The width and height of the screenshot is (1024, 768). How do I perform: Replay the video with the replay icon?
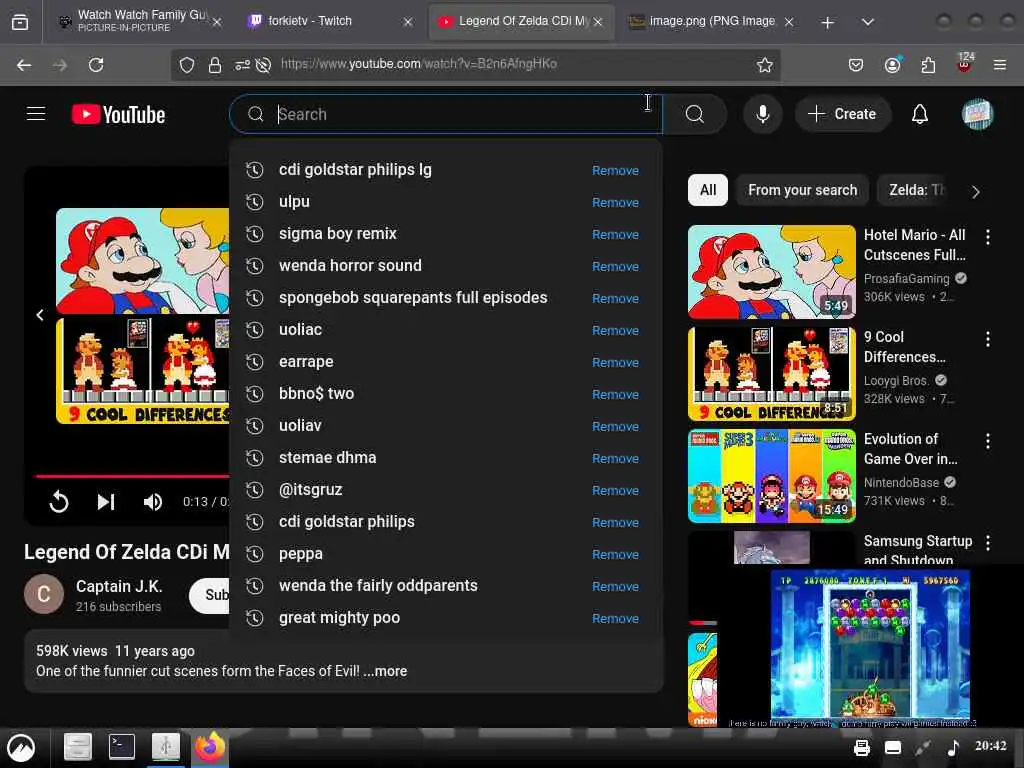point(59,502)
